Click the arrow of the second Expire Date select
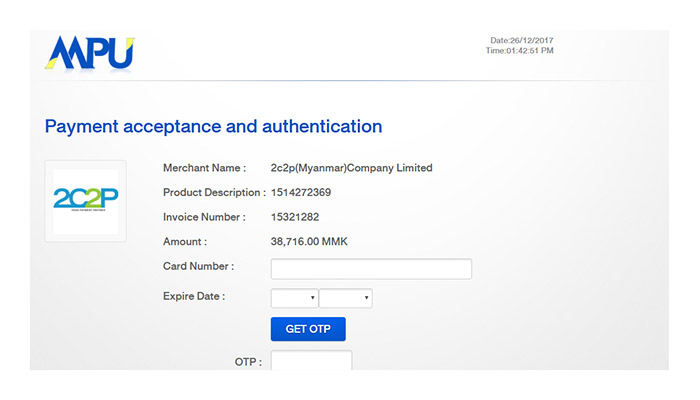This screenshot has height=400, width=700. 367,298
